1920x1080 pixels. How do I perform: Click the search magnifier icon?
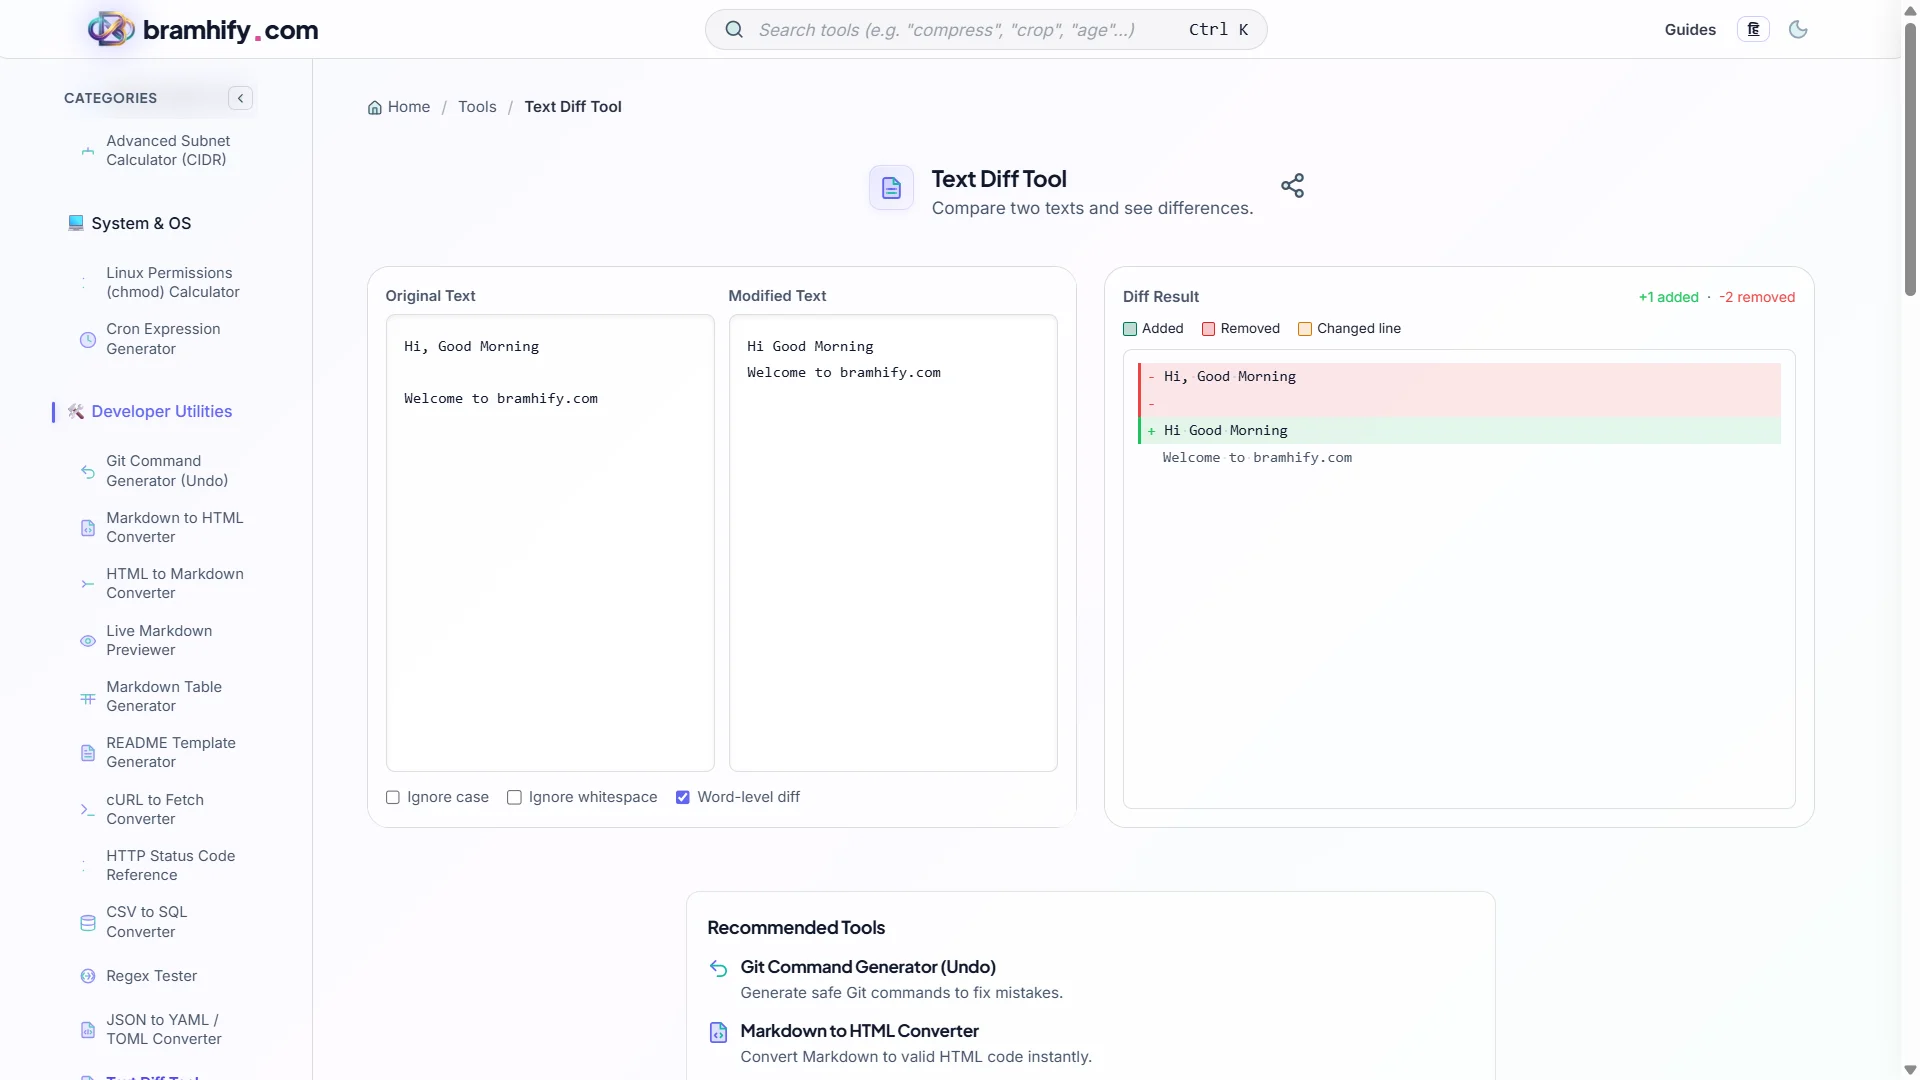click(734, 30)
